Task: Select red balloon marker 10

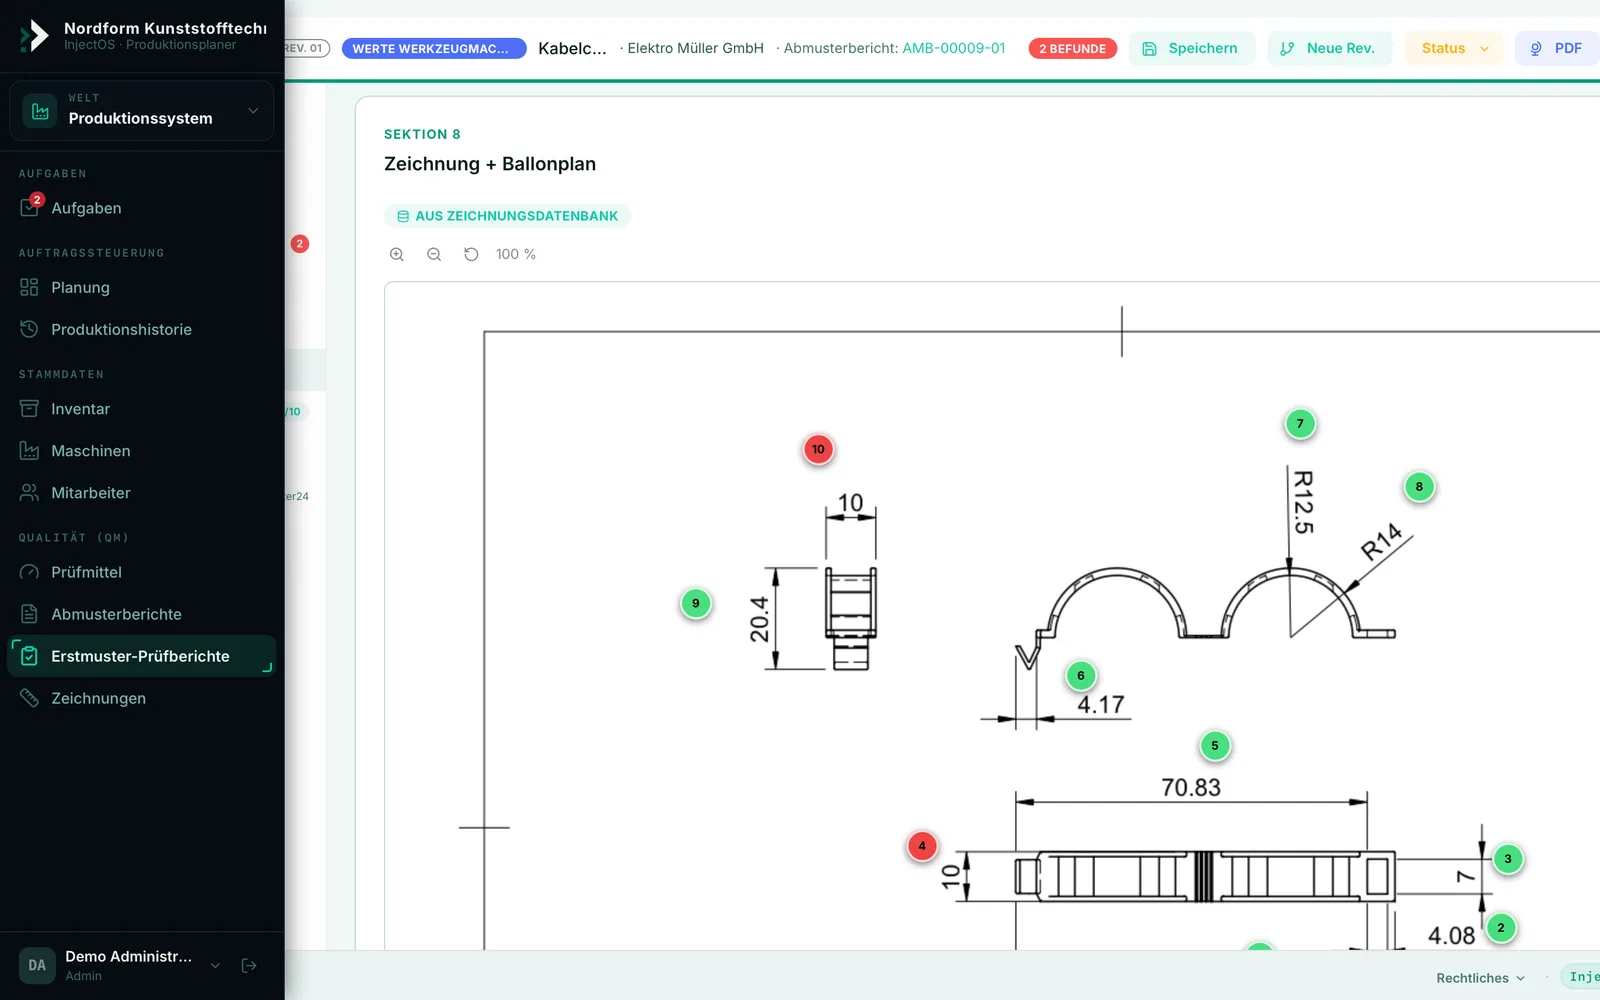Action: tap(818, 449)
